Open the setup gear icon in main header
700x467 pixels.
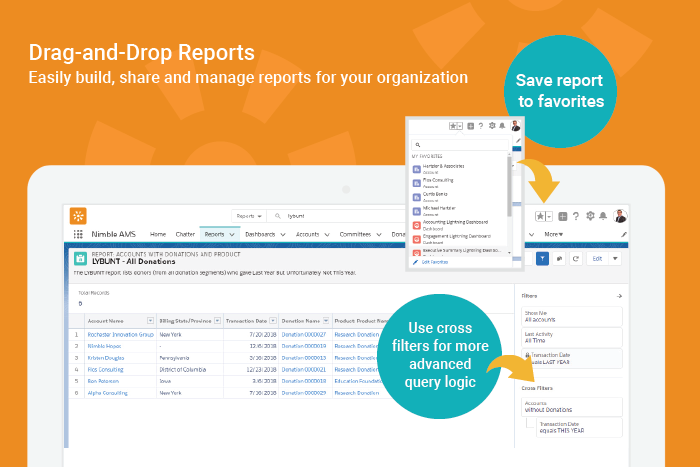(590, 216)
